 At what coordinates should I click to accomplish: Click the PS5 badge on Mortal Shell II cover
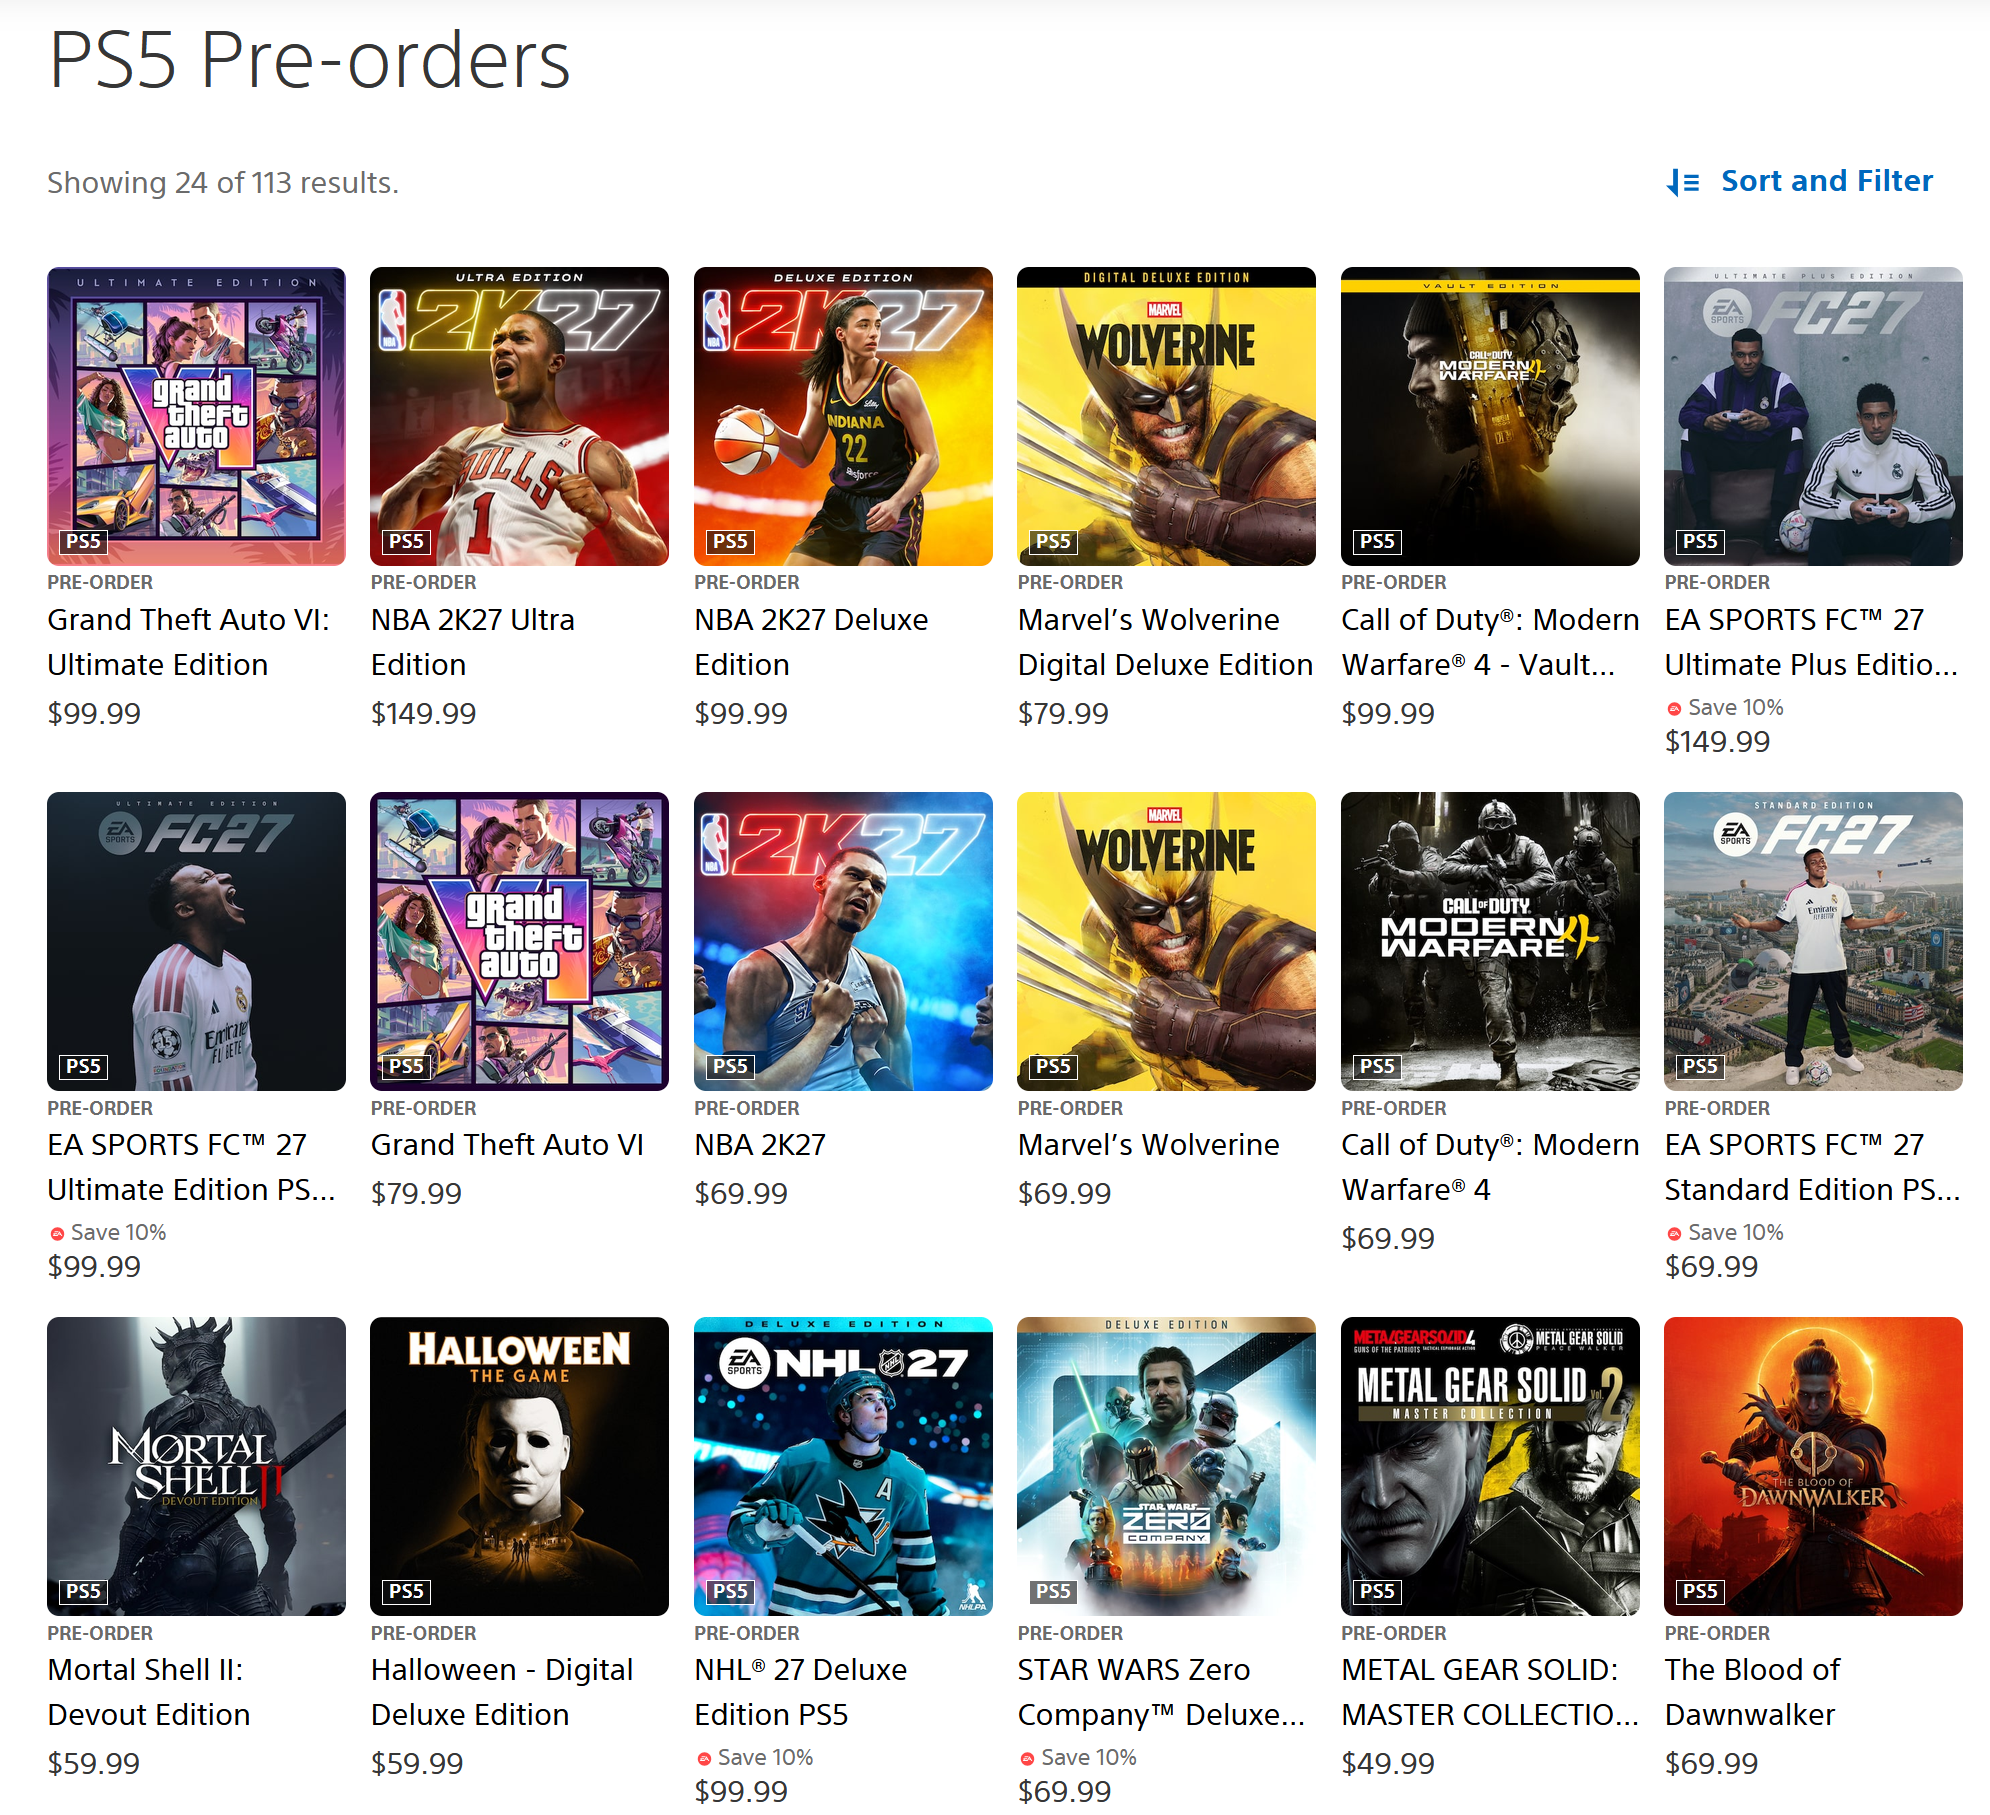84,1591
